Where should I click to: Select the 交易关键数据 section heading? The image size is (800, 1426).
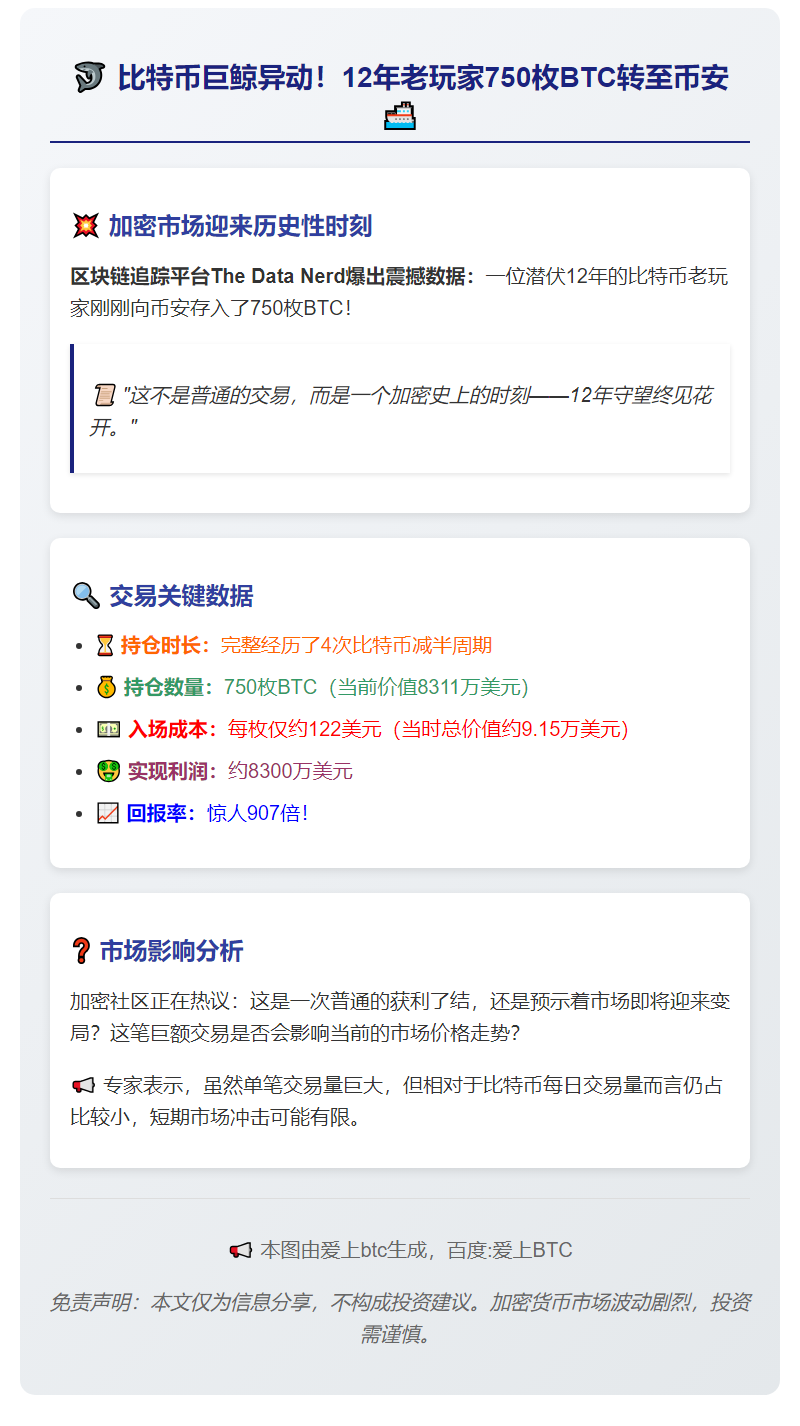click(x=181, y=596)
